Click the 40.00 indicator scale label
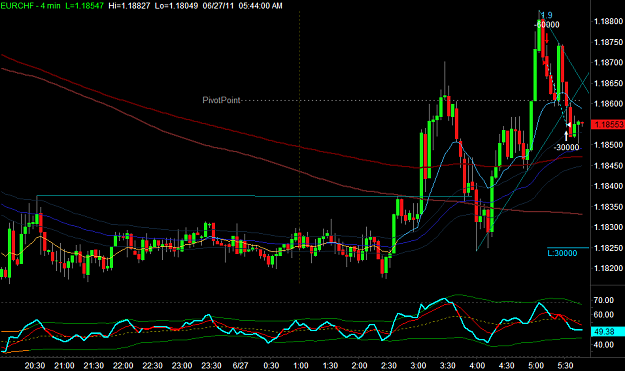625x371 pixels. (603, 345)
